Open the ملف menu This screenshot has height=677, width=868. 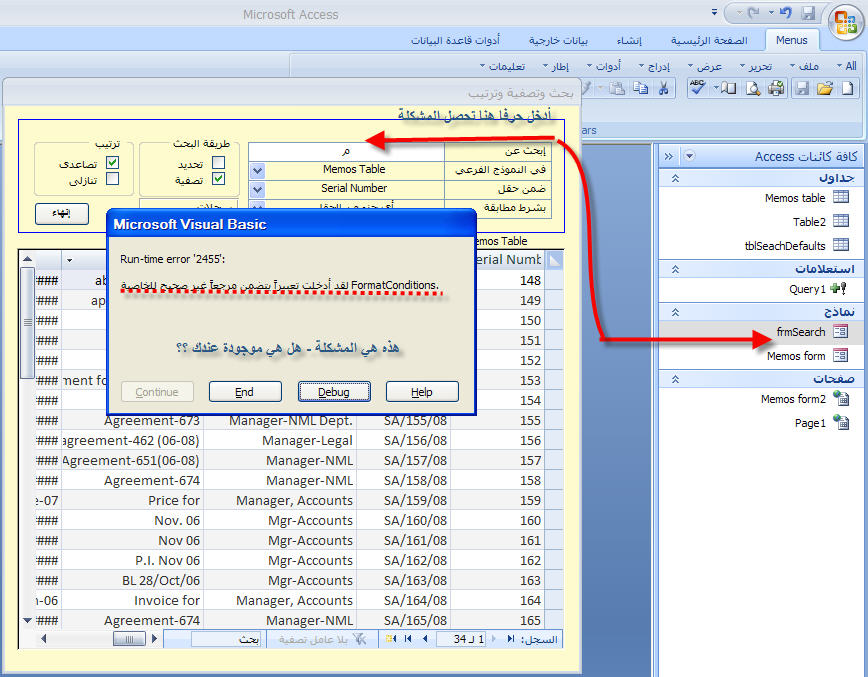pos(804,66)
